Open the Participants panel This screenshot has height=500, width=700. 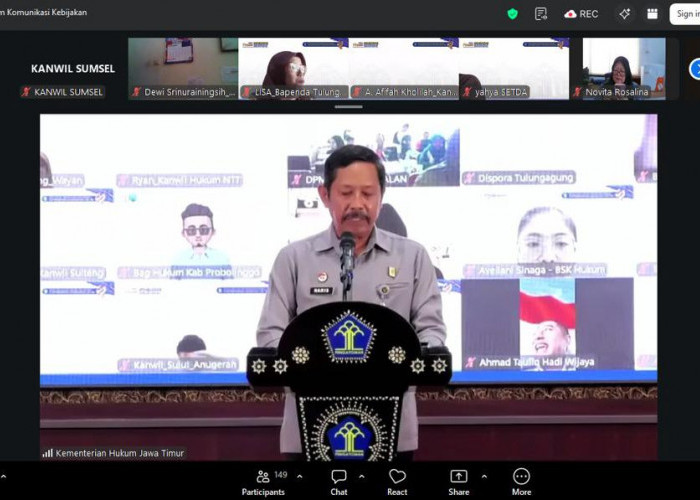click(x=263, y=483)
